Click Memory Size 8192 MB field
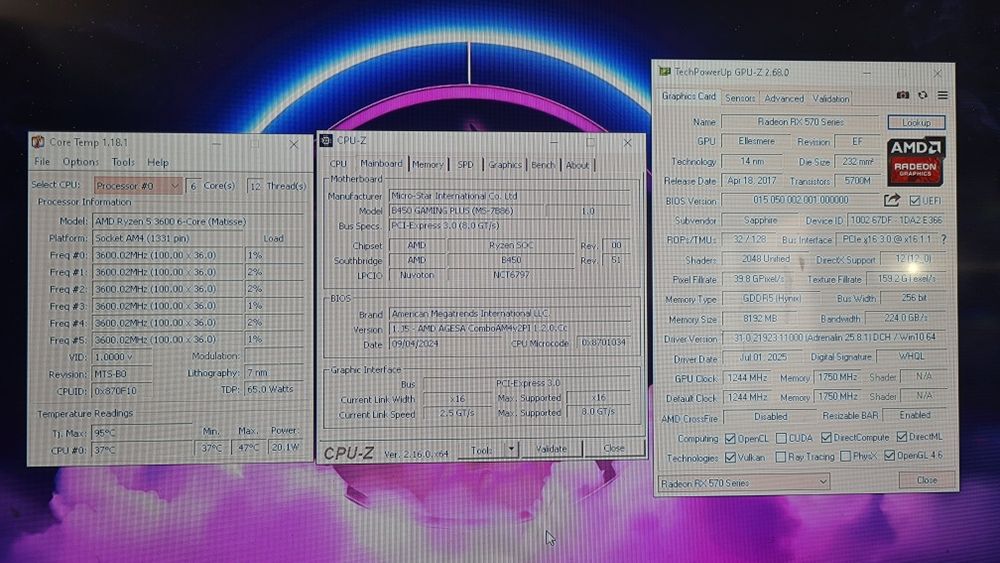 tap(760, 318)
